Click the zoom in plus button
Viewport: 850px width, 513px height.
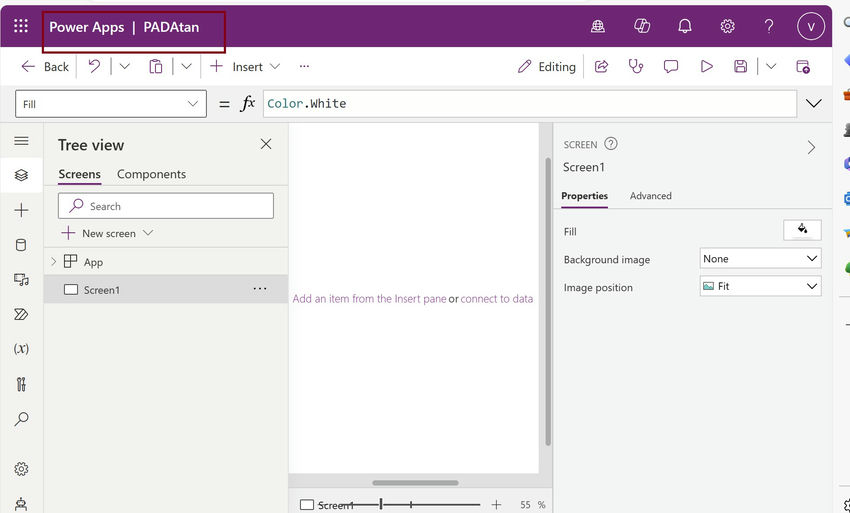[x=496, y=505]
